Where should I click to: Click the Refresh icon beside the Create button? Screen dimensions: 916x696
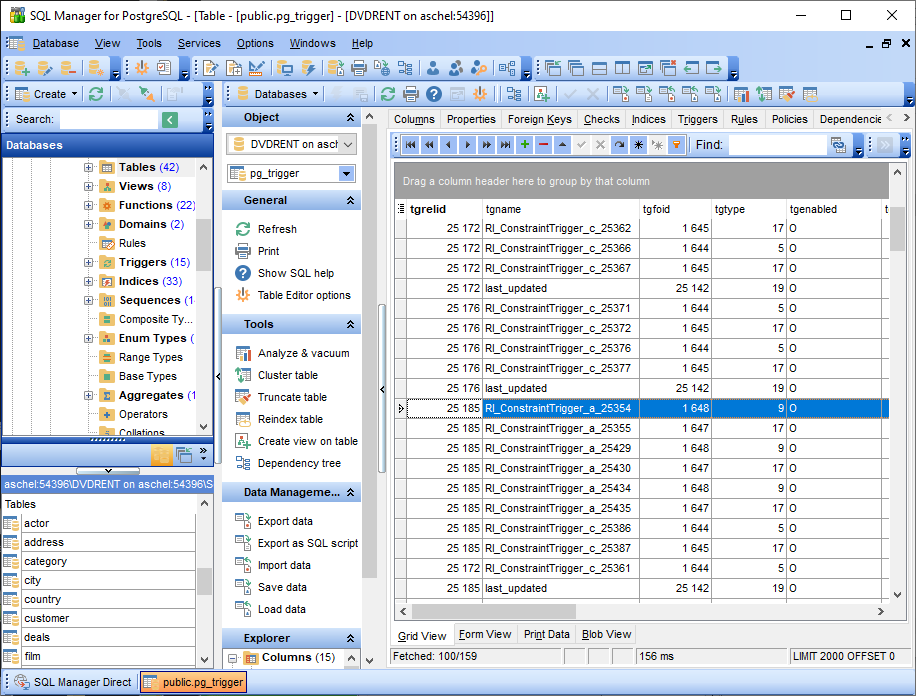[96, 94]
